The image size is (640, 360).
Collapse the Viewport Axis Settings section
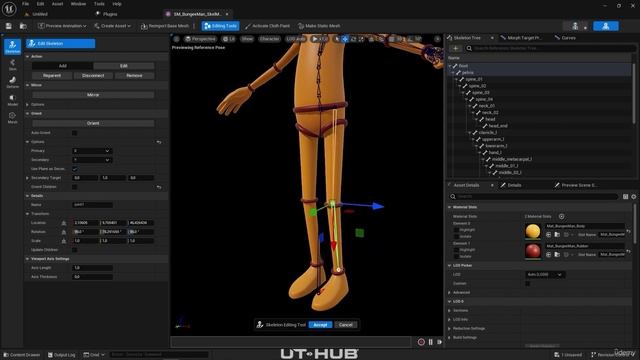click(27, 259)
